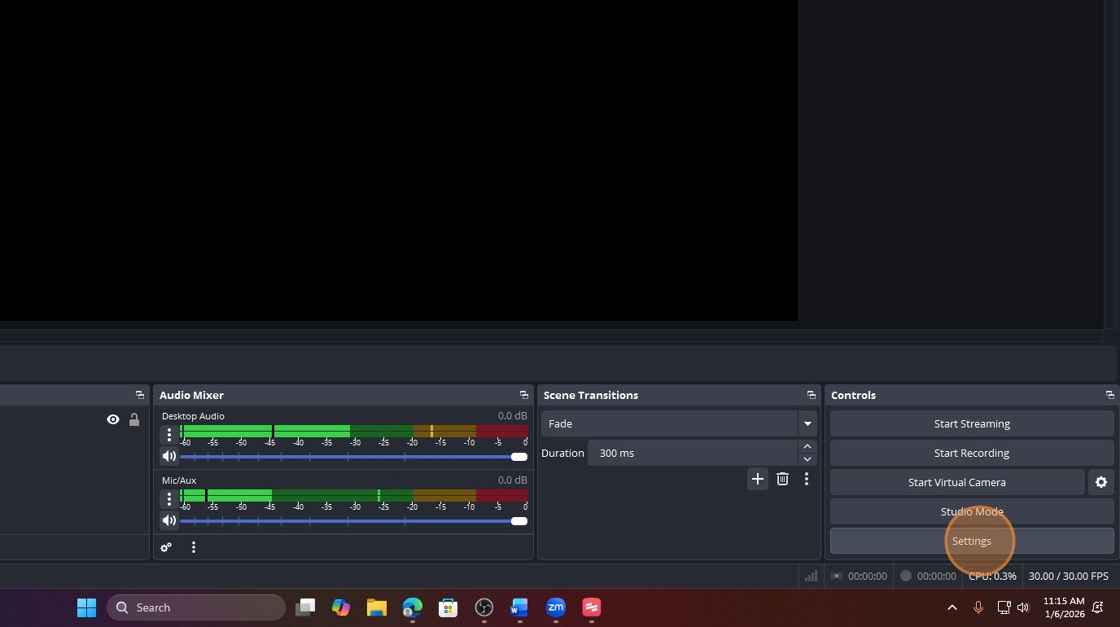Open Zoom from the taskbar
Screen dimensions: 1120x627
click(556, 607)
